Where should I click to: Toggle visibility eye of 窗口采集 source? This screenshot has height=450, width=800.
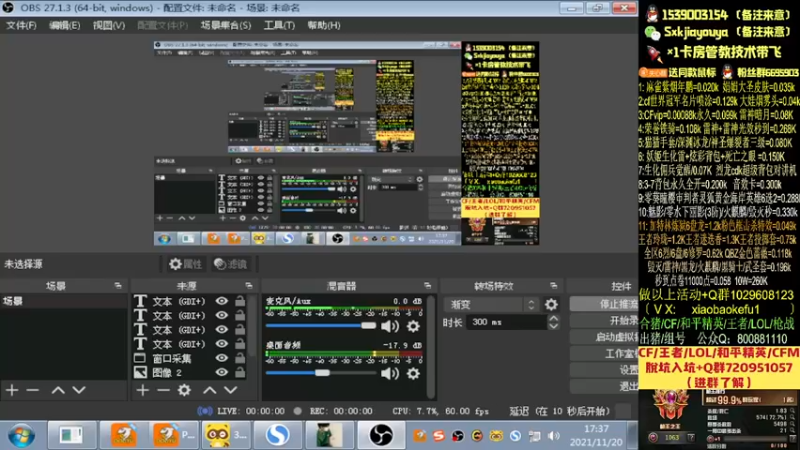point(221,358)
